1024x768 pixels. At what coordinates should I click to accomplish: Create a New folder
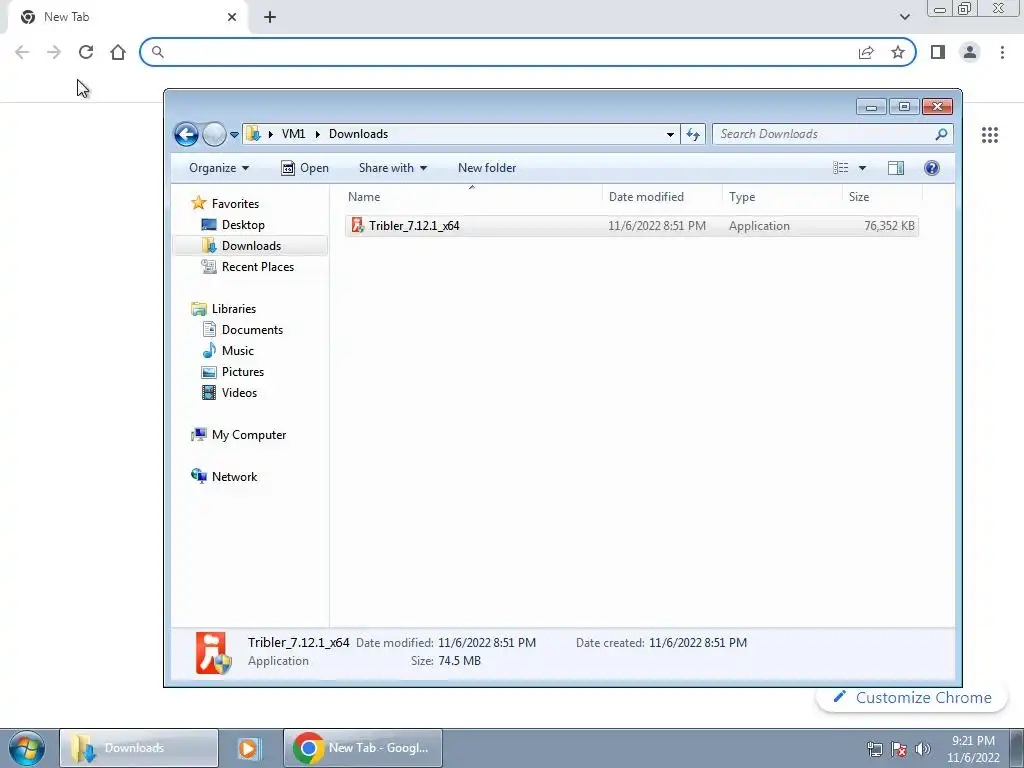[x=487, y=168]
